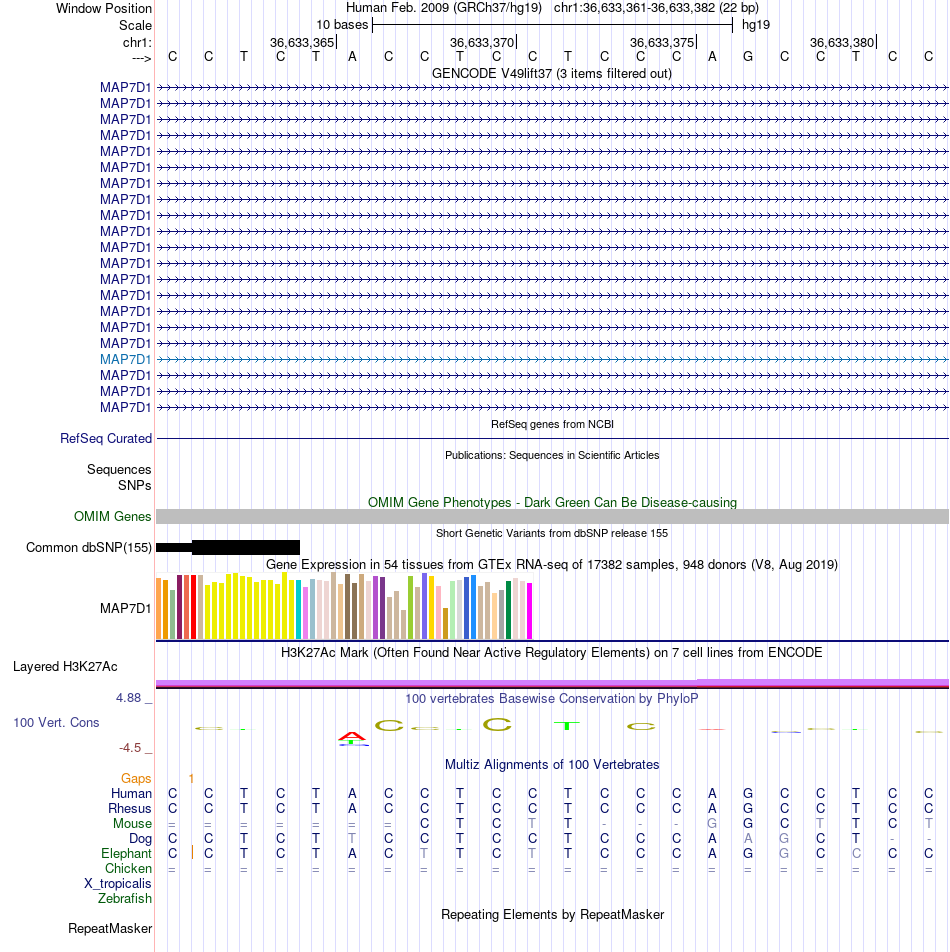Click the hg19 label next to scale bar
Screen dimensions: 950x952
(756, 25)
